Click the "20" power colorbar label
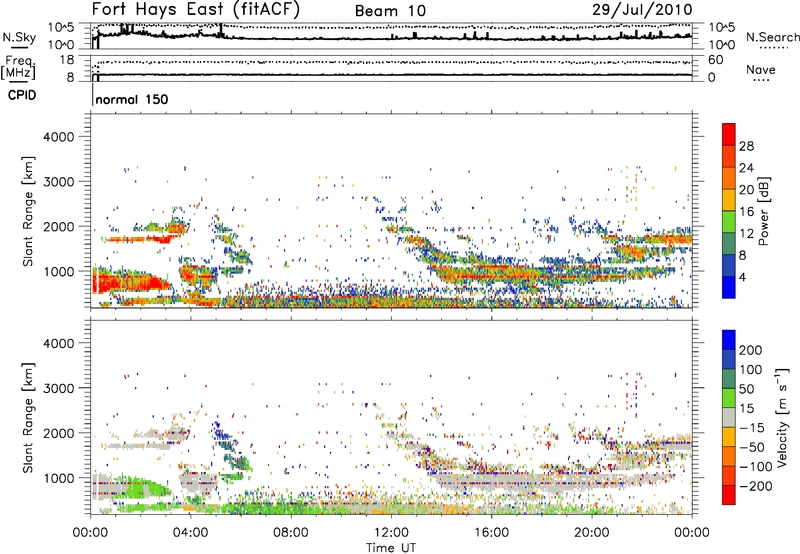 [746, 190]
